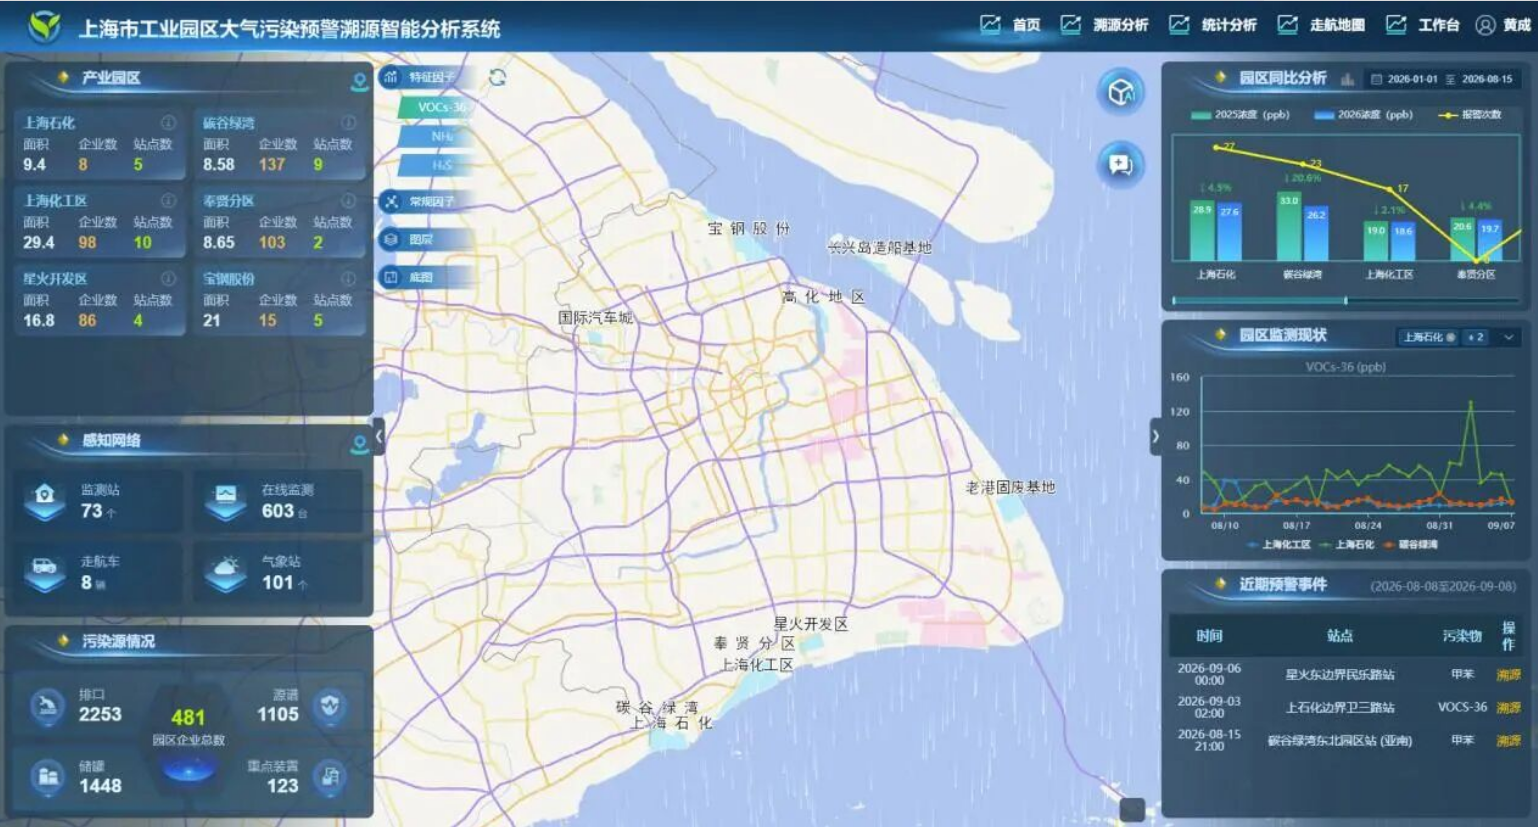This screenshot has width=1538, height=827.
Task: Toggle 2025浓度 legend series
Action: point(1239,115)
